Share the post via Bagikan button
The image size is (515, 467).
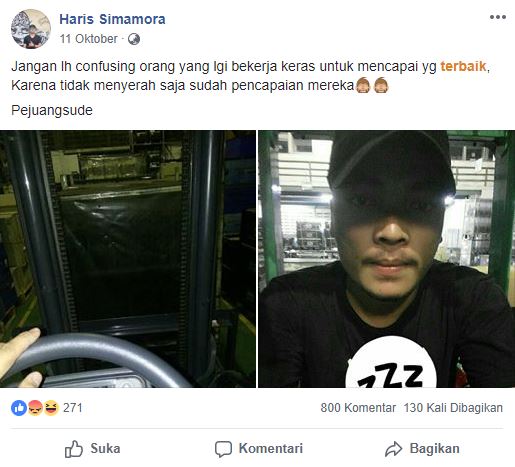[422, 449]
